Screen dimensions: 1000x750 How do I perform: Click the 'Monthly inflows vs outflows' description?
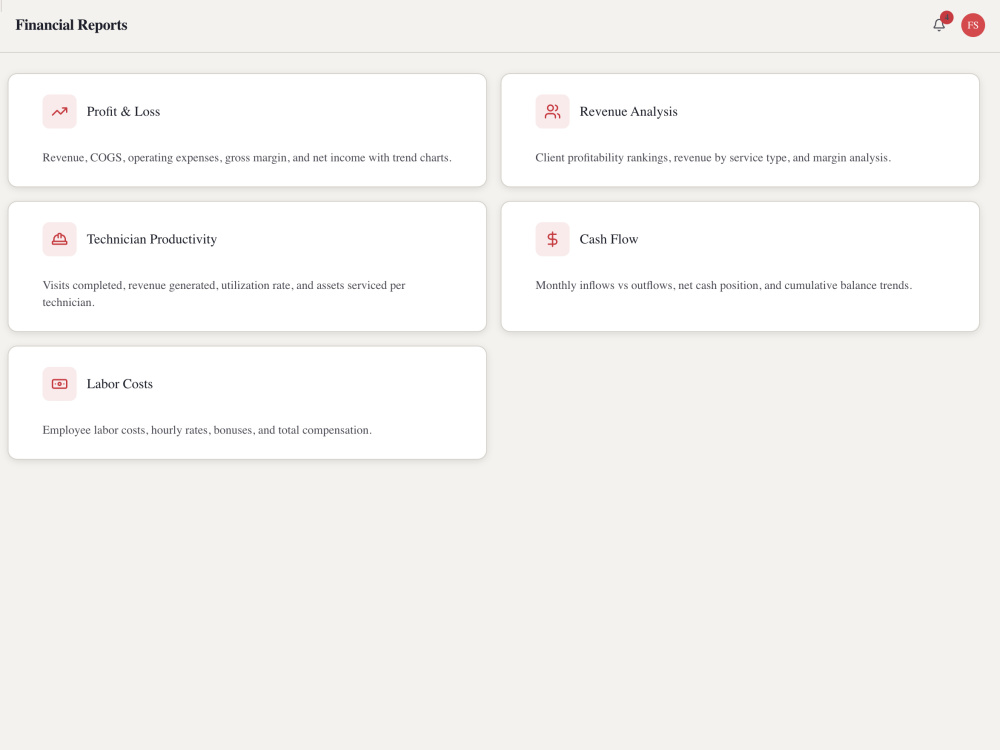pos(724,285)
